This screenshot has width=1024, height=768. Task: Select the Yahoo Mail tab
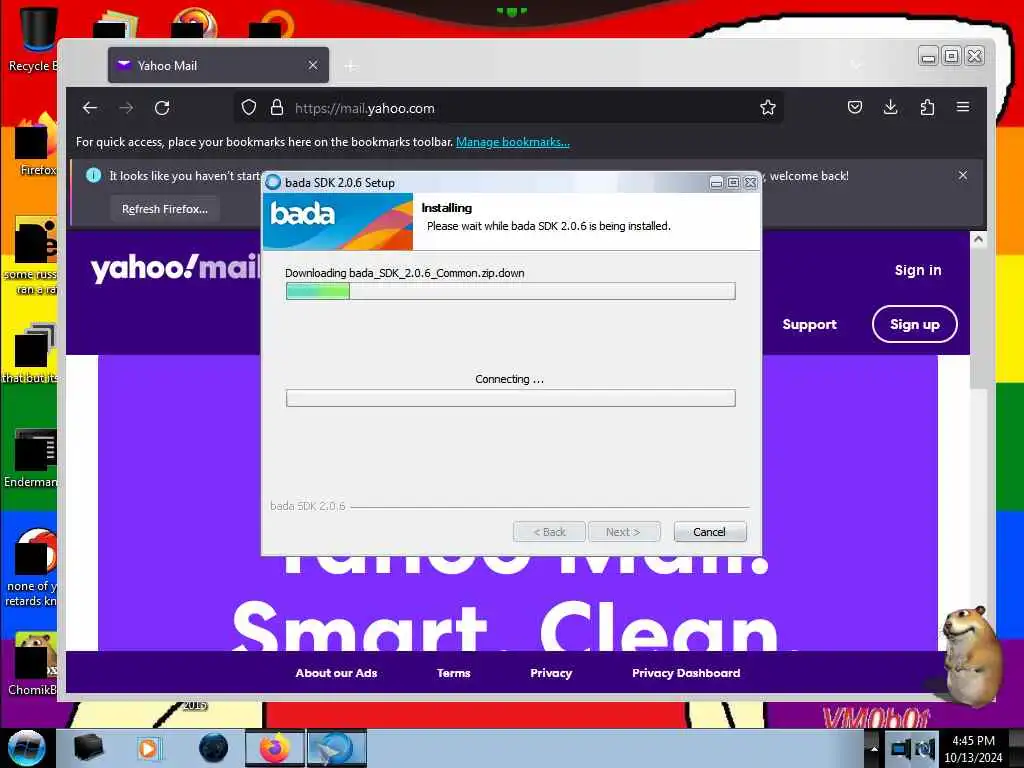(x=218, y=65)
